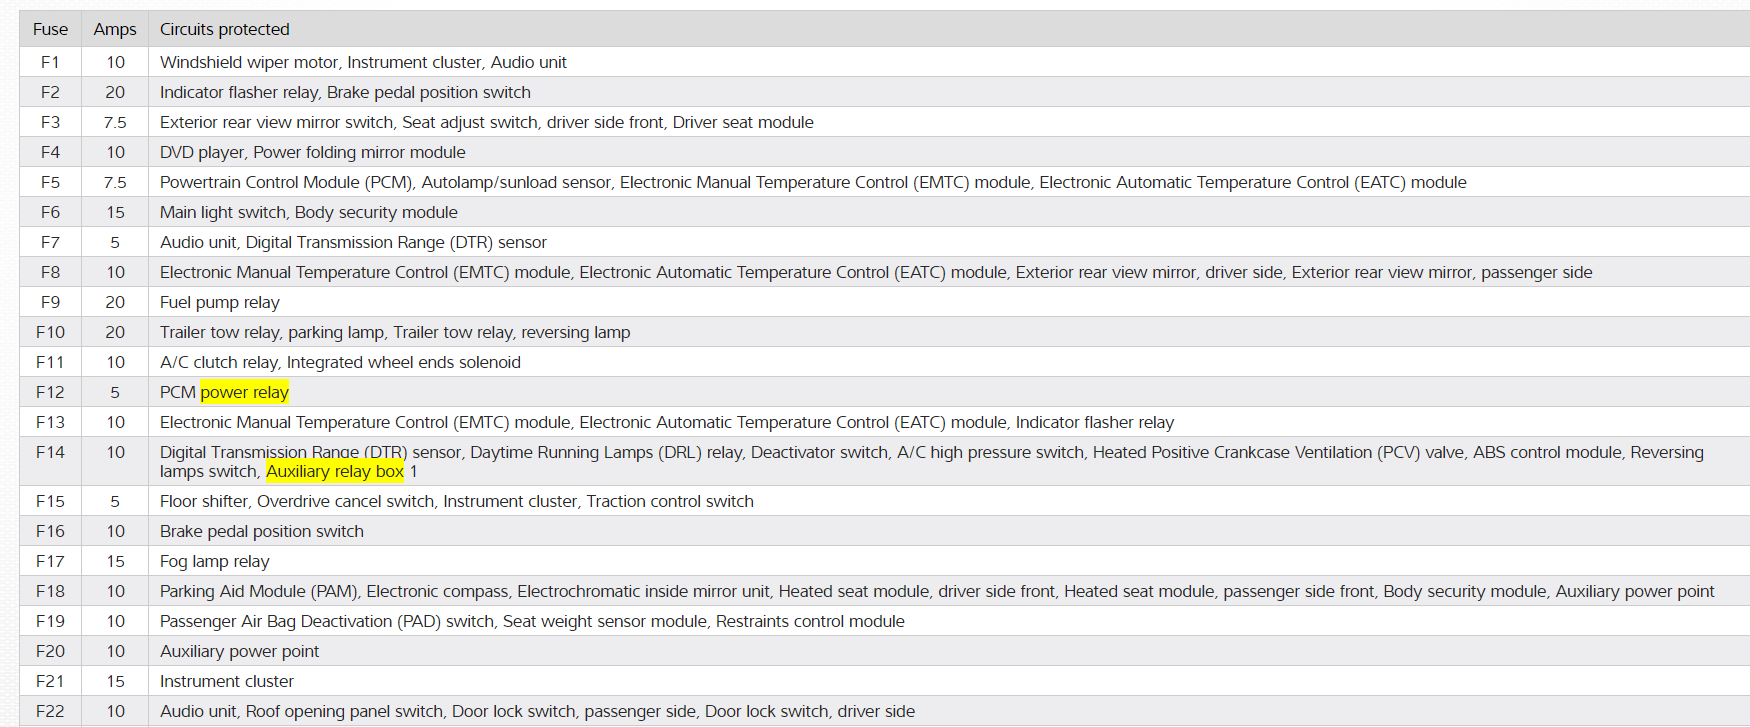Click the 'Main light switch, Body security module' entry
Image resolution: width=1750 pixels, height=727 pixels.
pos(309,212)
